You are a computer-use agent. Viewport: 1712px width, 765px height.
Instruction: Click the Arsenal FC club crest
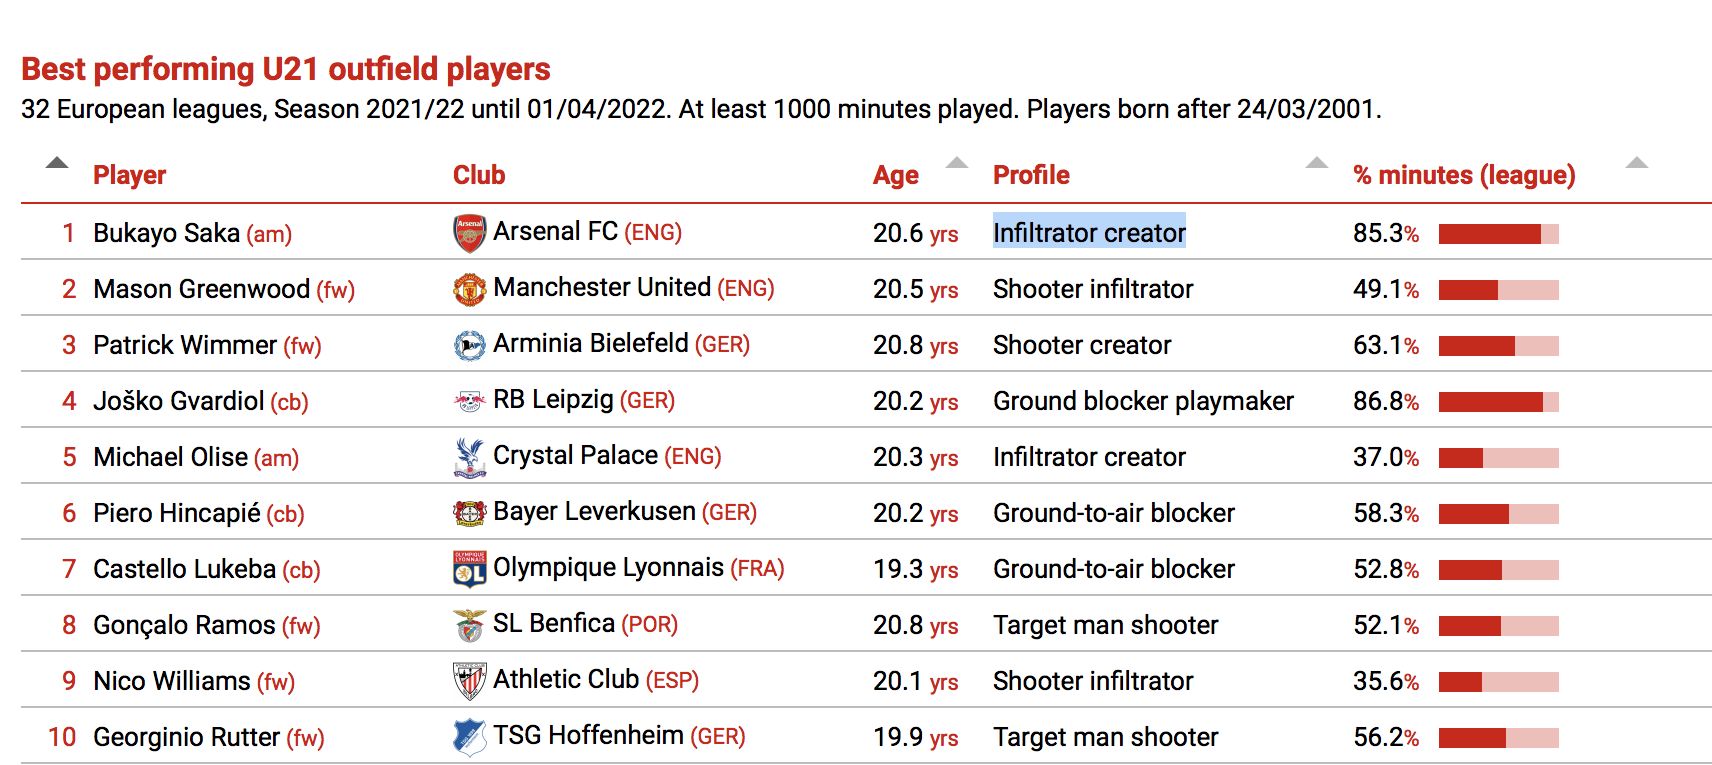(469, 233)
